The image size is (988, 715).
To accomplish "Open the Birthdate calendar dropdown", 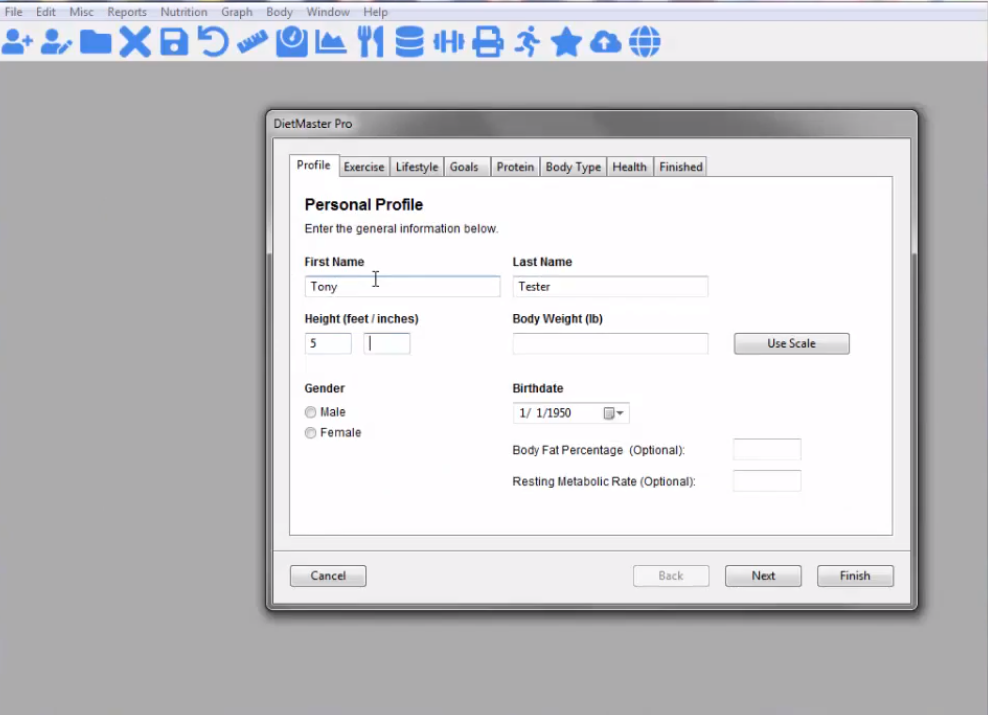I will pyautogui.click(x=608, y=412).
